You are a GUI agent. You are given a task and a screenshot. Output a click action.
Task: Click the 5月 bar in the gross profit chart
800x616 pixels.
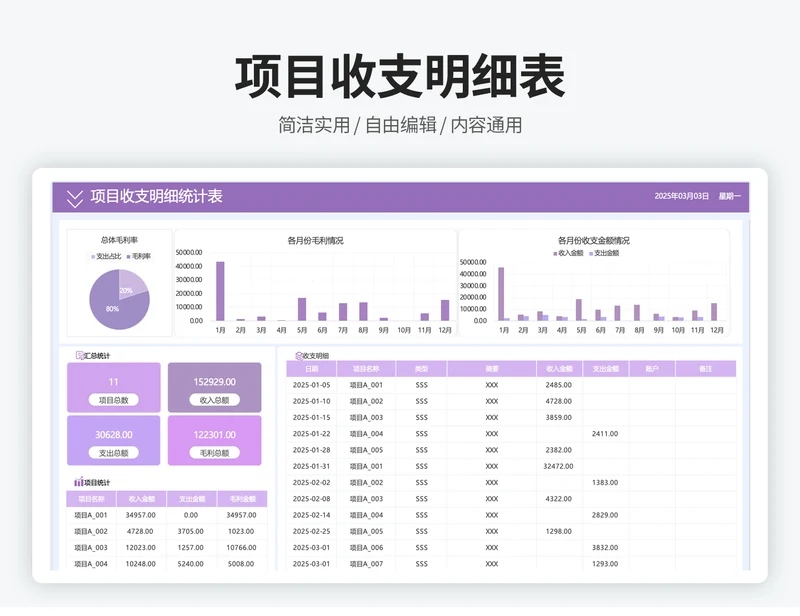[x=302, y=309]
